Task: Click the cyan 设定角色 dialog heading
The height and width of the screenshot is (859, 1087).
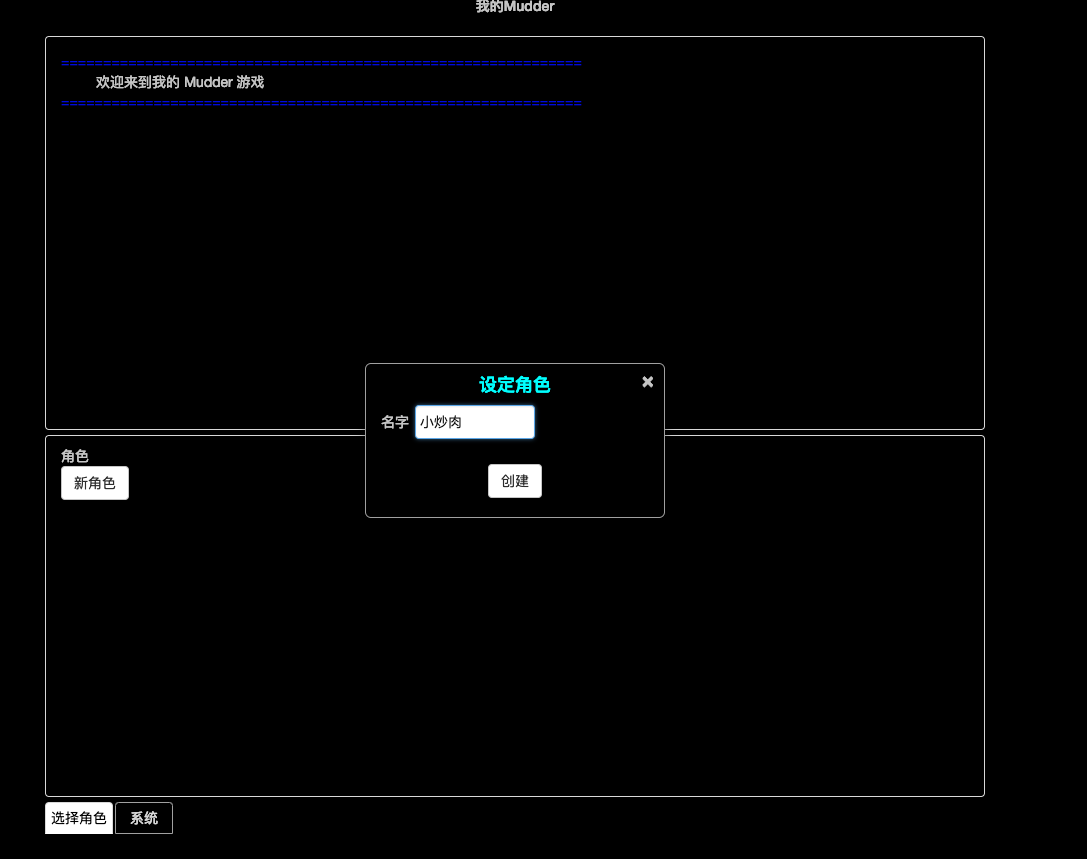Action: click(514, 385)
